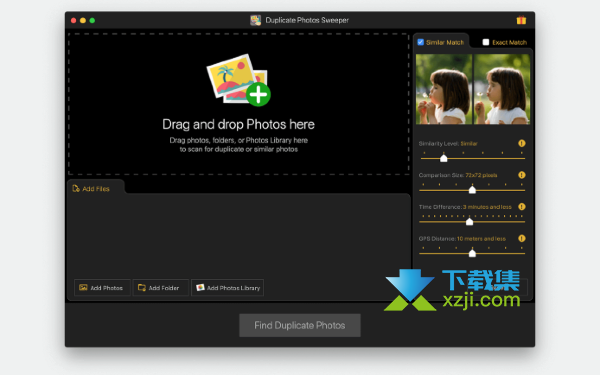Click the Add Folder button
The width and height of the screenshot is (600, 375).
tap(160, 287)
